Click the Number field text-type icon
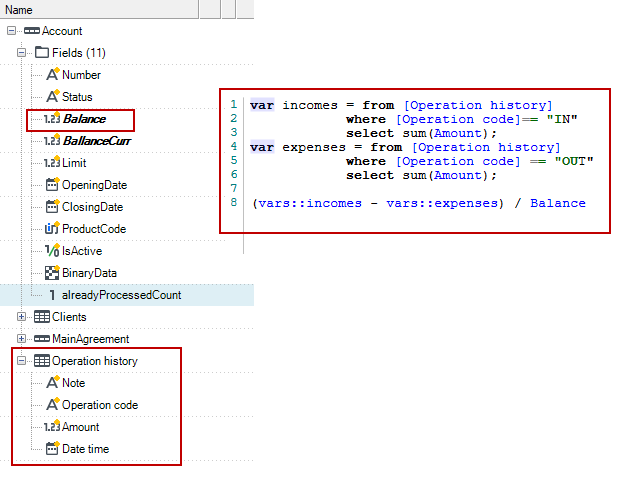This screenshot has width=629, height=488. tap(52, 74)
